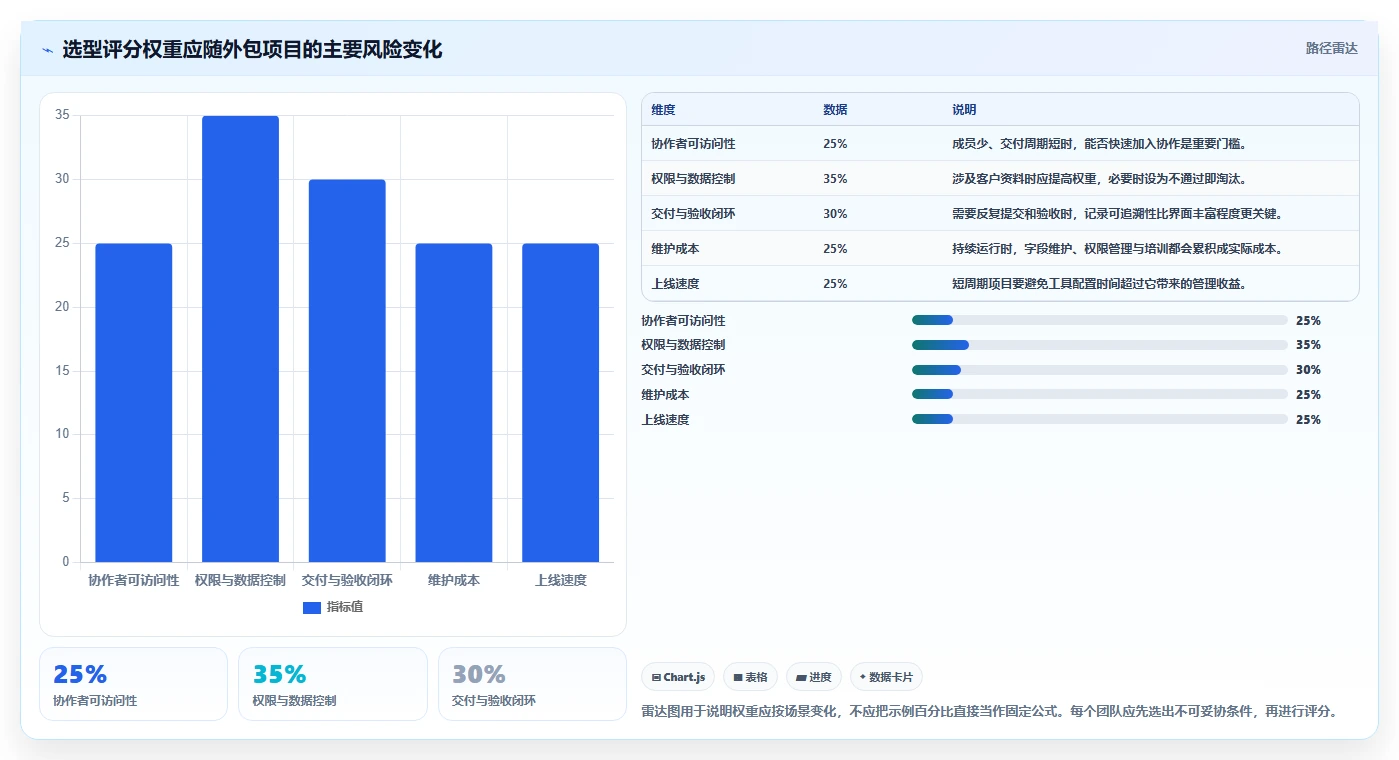The width and height of the screenshot is (1399, 760).
Task: Click the 交付与验收闭环 bar in the chart
Action: point(347,371)
